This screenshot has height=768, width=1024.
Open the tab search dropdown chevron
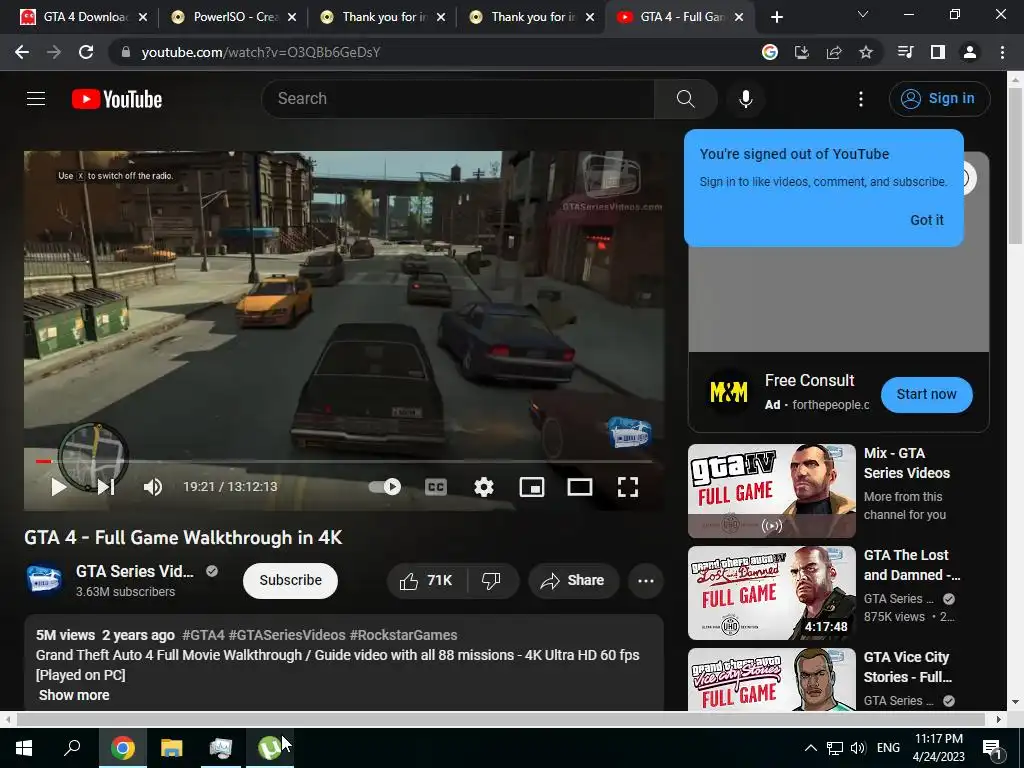click(862, 14)
